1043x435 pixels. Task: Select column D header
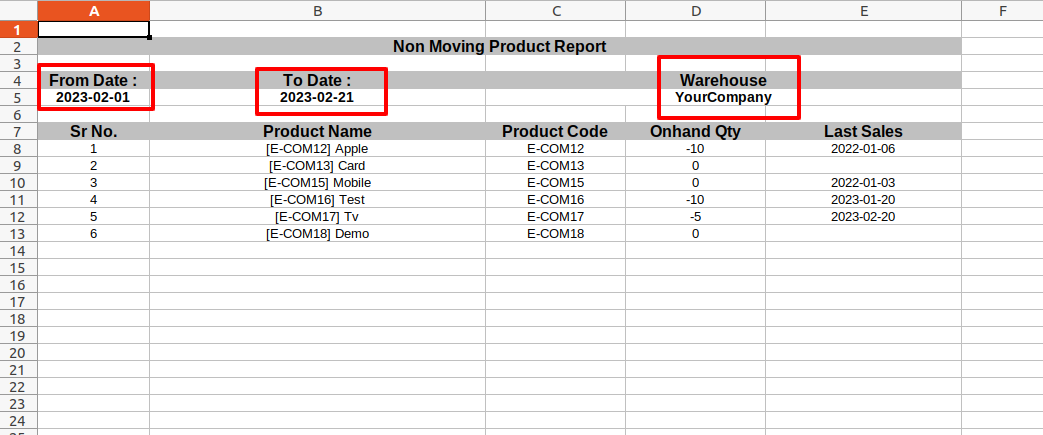coord(696,11)
